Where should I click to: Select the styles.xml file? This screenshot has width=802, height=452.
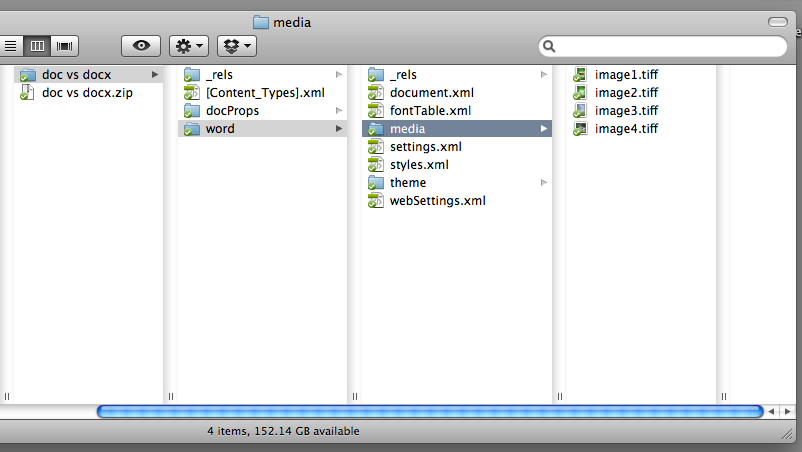[x=419, y=165]
